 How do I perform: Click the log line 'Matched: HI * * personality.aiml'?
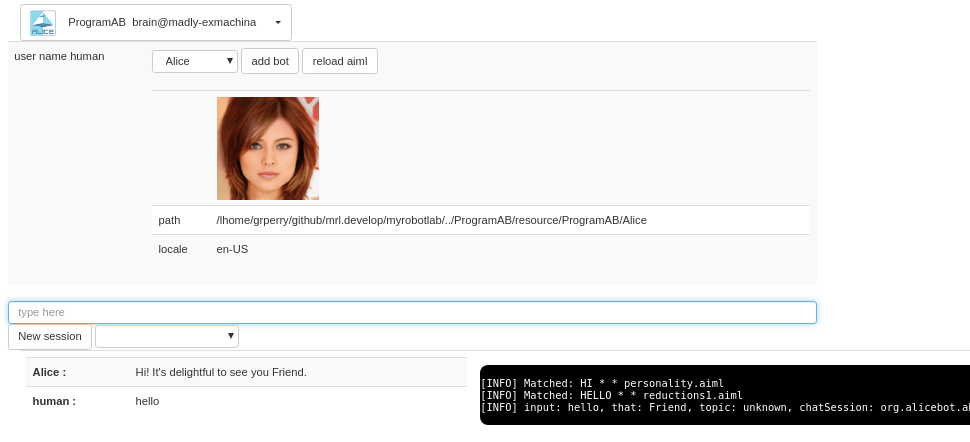point(602,384)
